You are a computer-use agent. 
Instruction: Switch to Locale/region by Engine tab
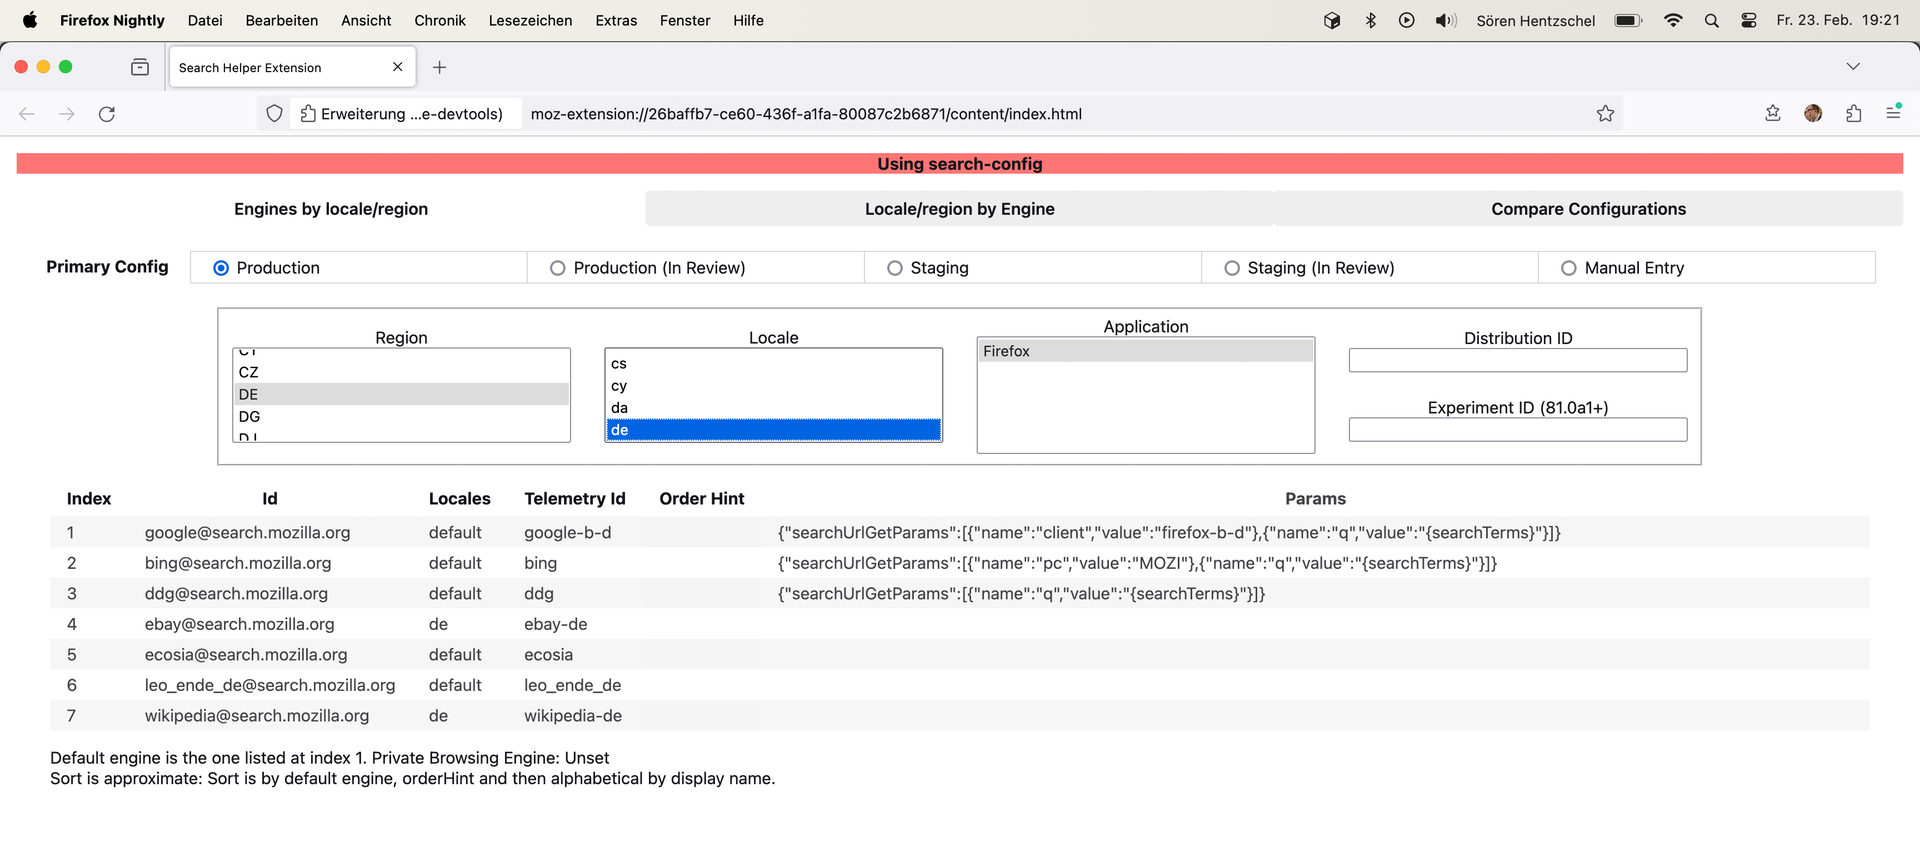(959, 209)
